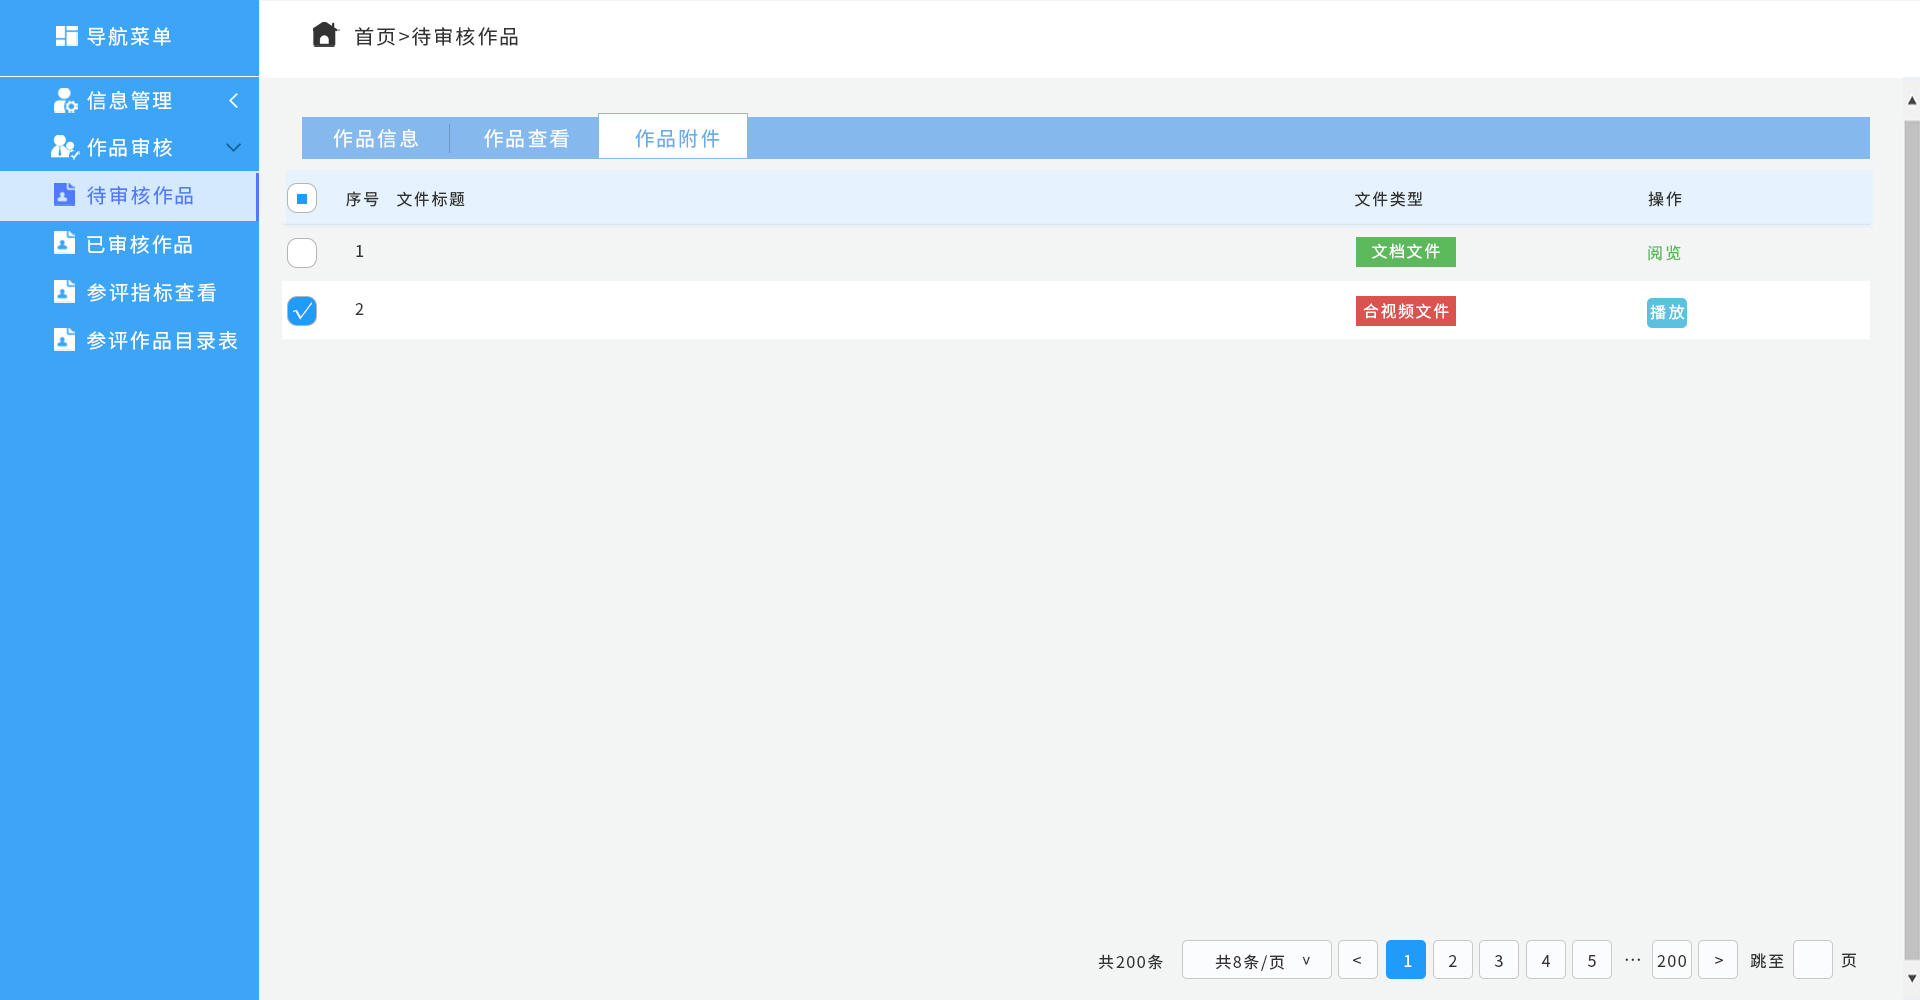This screenshot has height=1000, width=1920.
Task: Open the 共8条/页 page size dropdown
Action: click(1256, 960)
